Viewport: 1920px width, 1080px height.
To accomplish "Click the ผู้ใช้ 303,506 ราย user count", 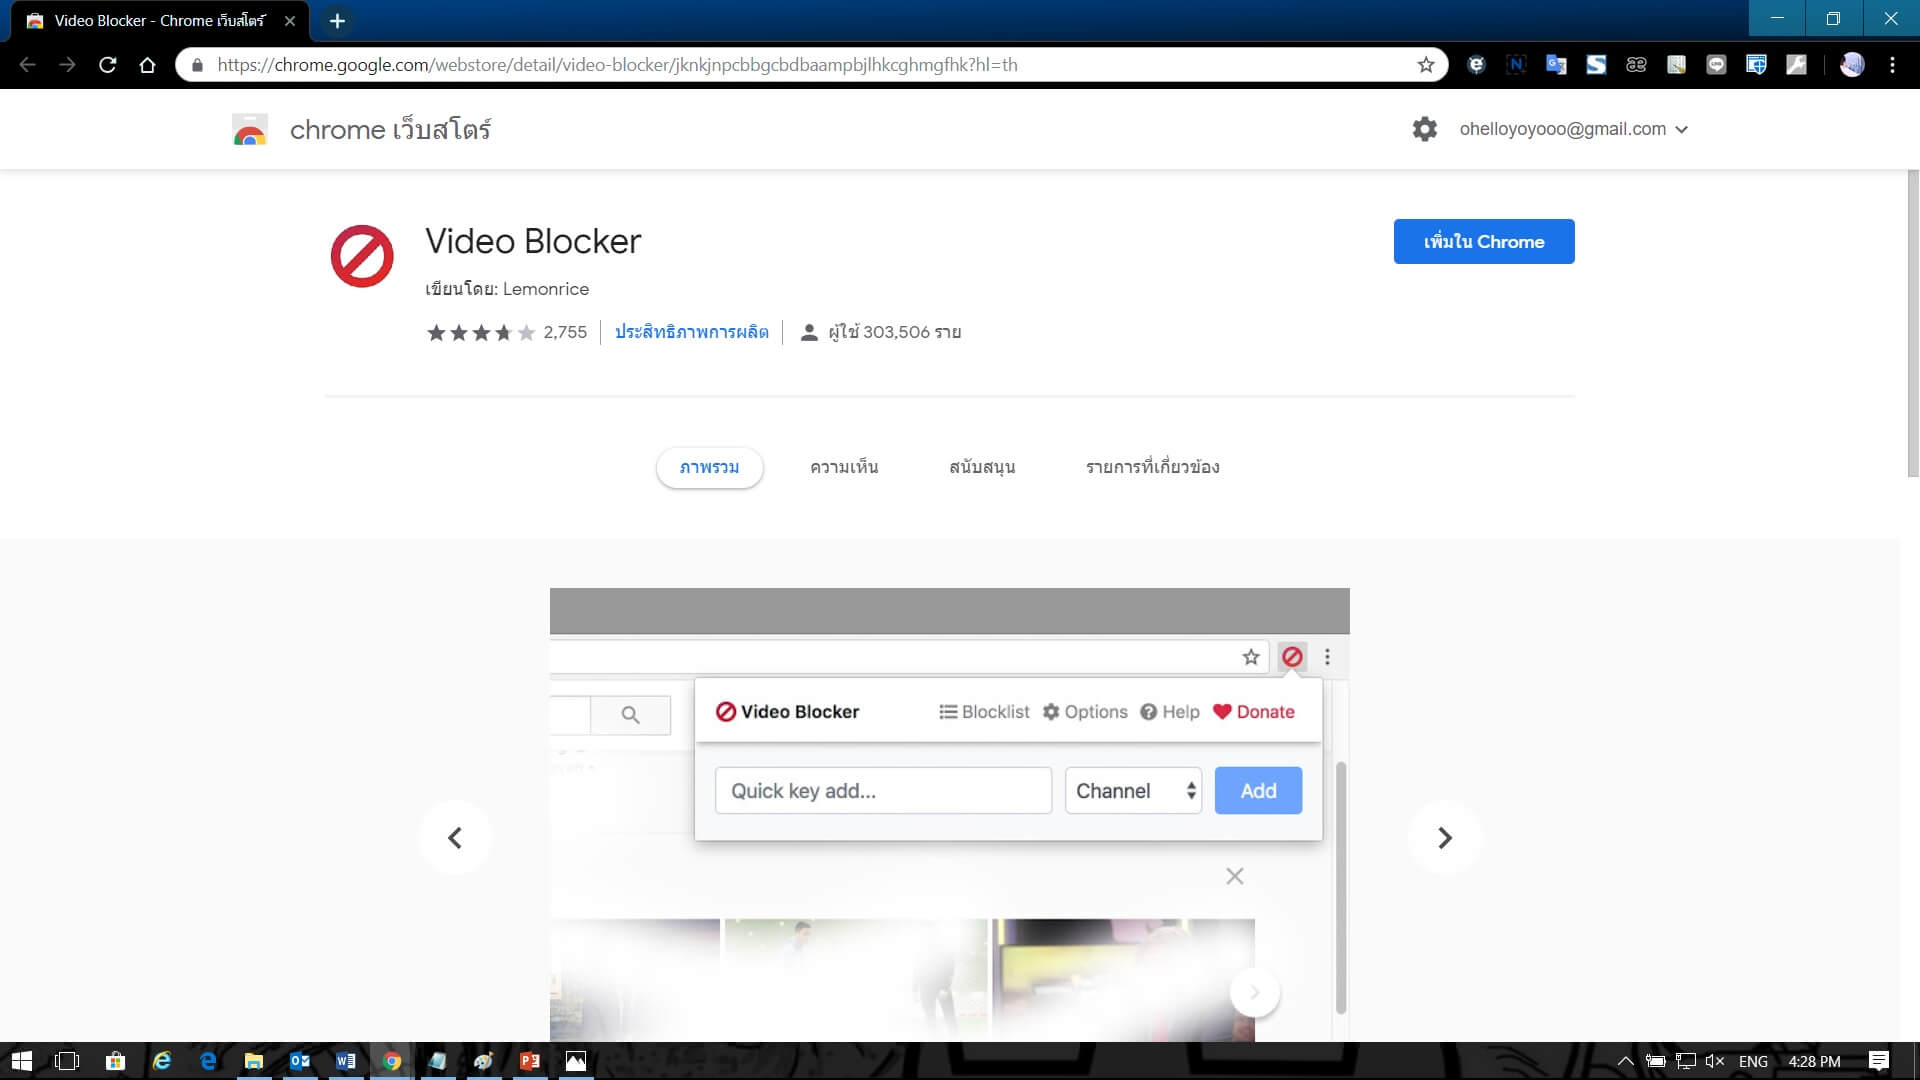I will click(881, 332).
